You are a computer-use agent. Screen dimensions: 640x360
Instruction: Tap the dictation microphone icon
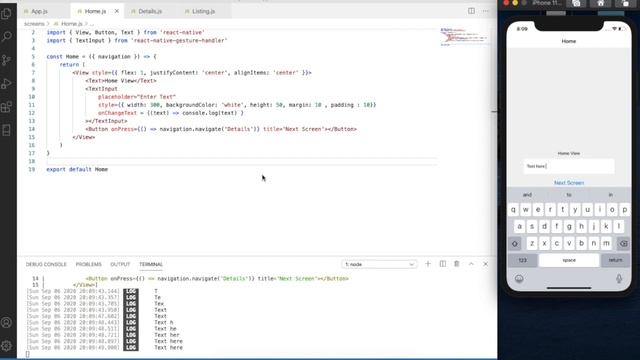(619, 279)
